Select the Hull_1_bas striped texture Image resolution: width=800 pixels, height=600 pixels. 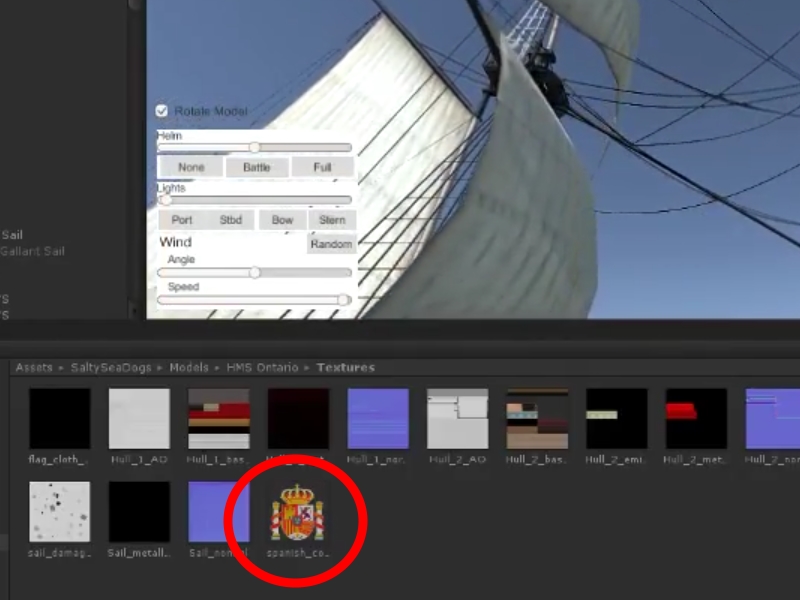pyautogui.click(x=219, y=419)
